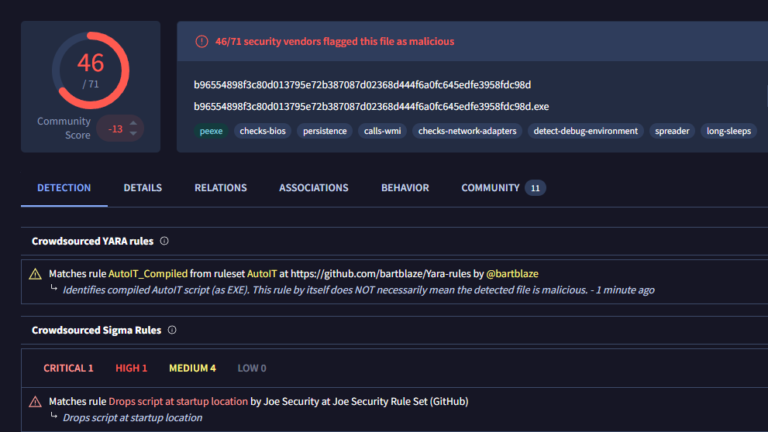Click the info icon beside Crowdsourced Sigma Rules
This screenshot has width=768, height=432.
[x=172, y=330]
